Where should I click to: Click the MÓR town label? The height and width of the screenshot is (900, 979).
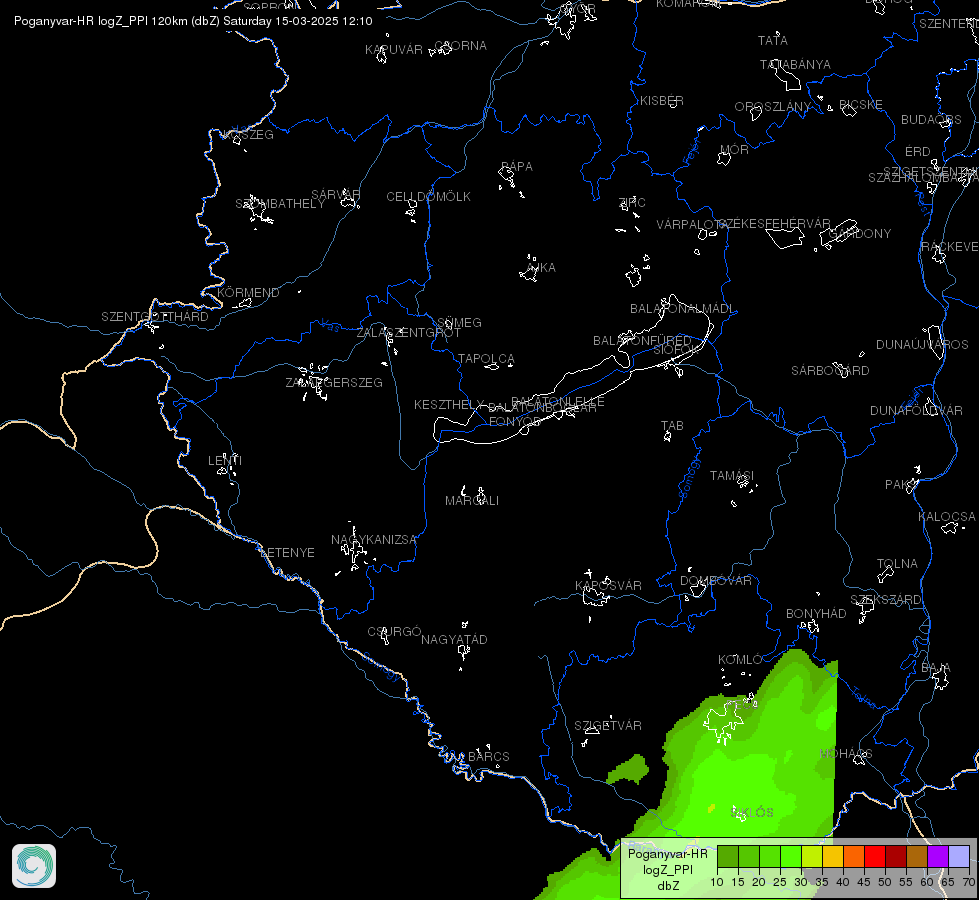(x=734, y=150)
